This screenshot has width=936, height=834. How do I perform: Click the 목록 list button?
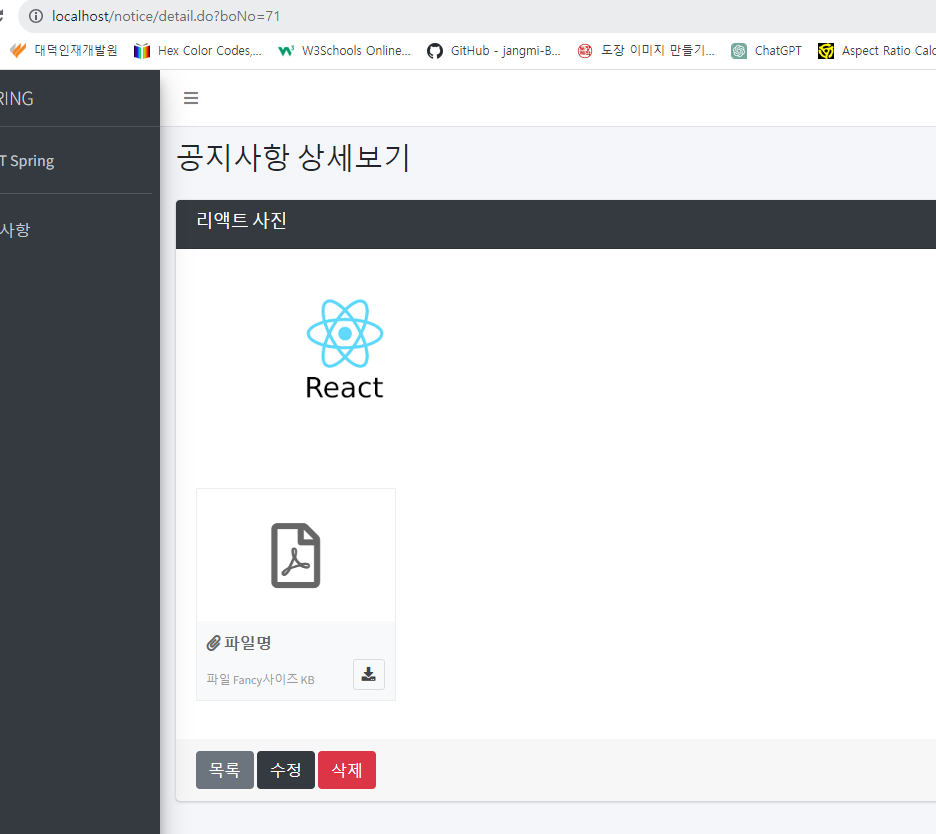tap(224, 770)
